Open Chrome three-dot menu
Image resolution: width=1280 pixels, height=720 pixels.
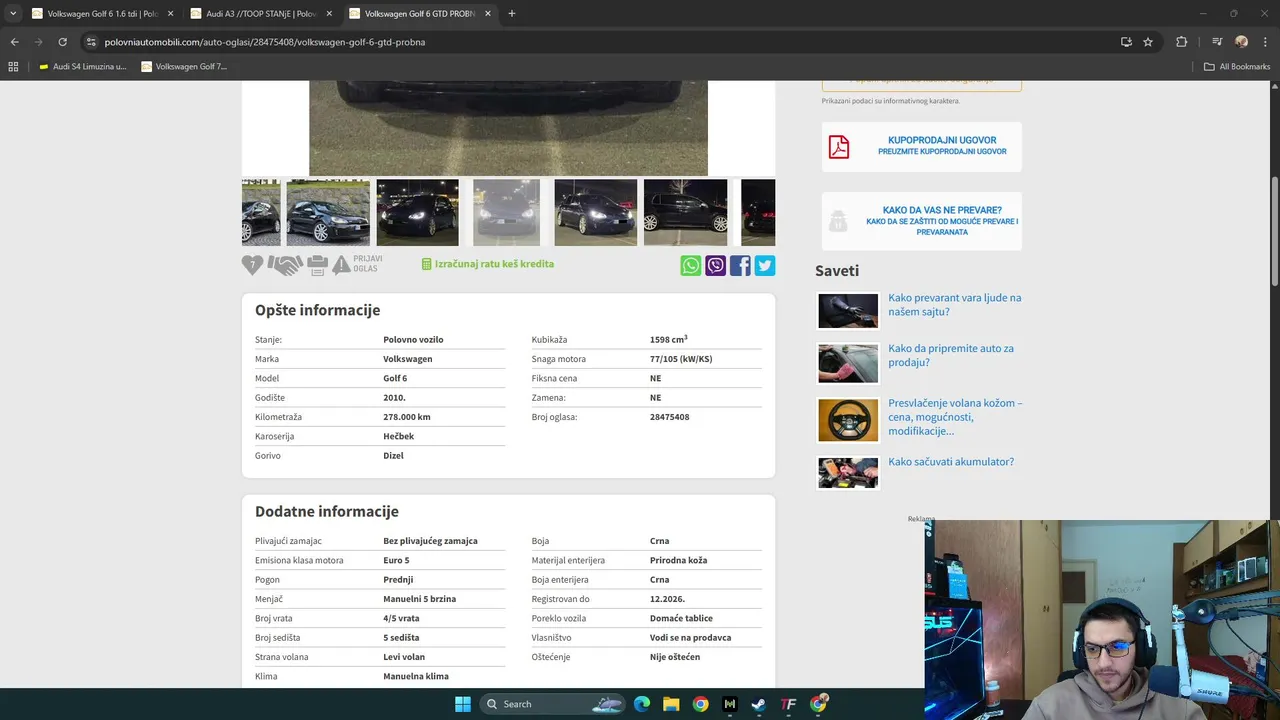point(1266,42)
